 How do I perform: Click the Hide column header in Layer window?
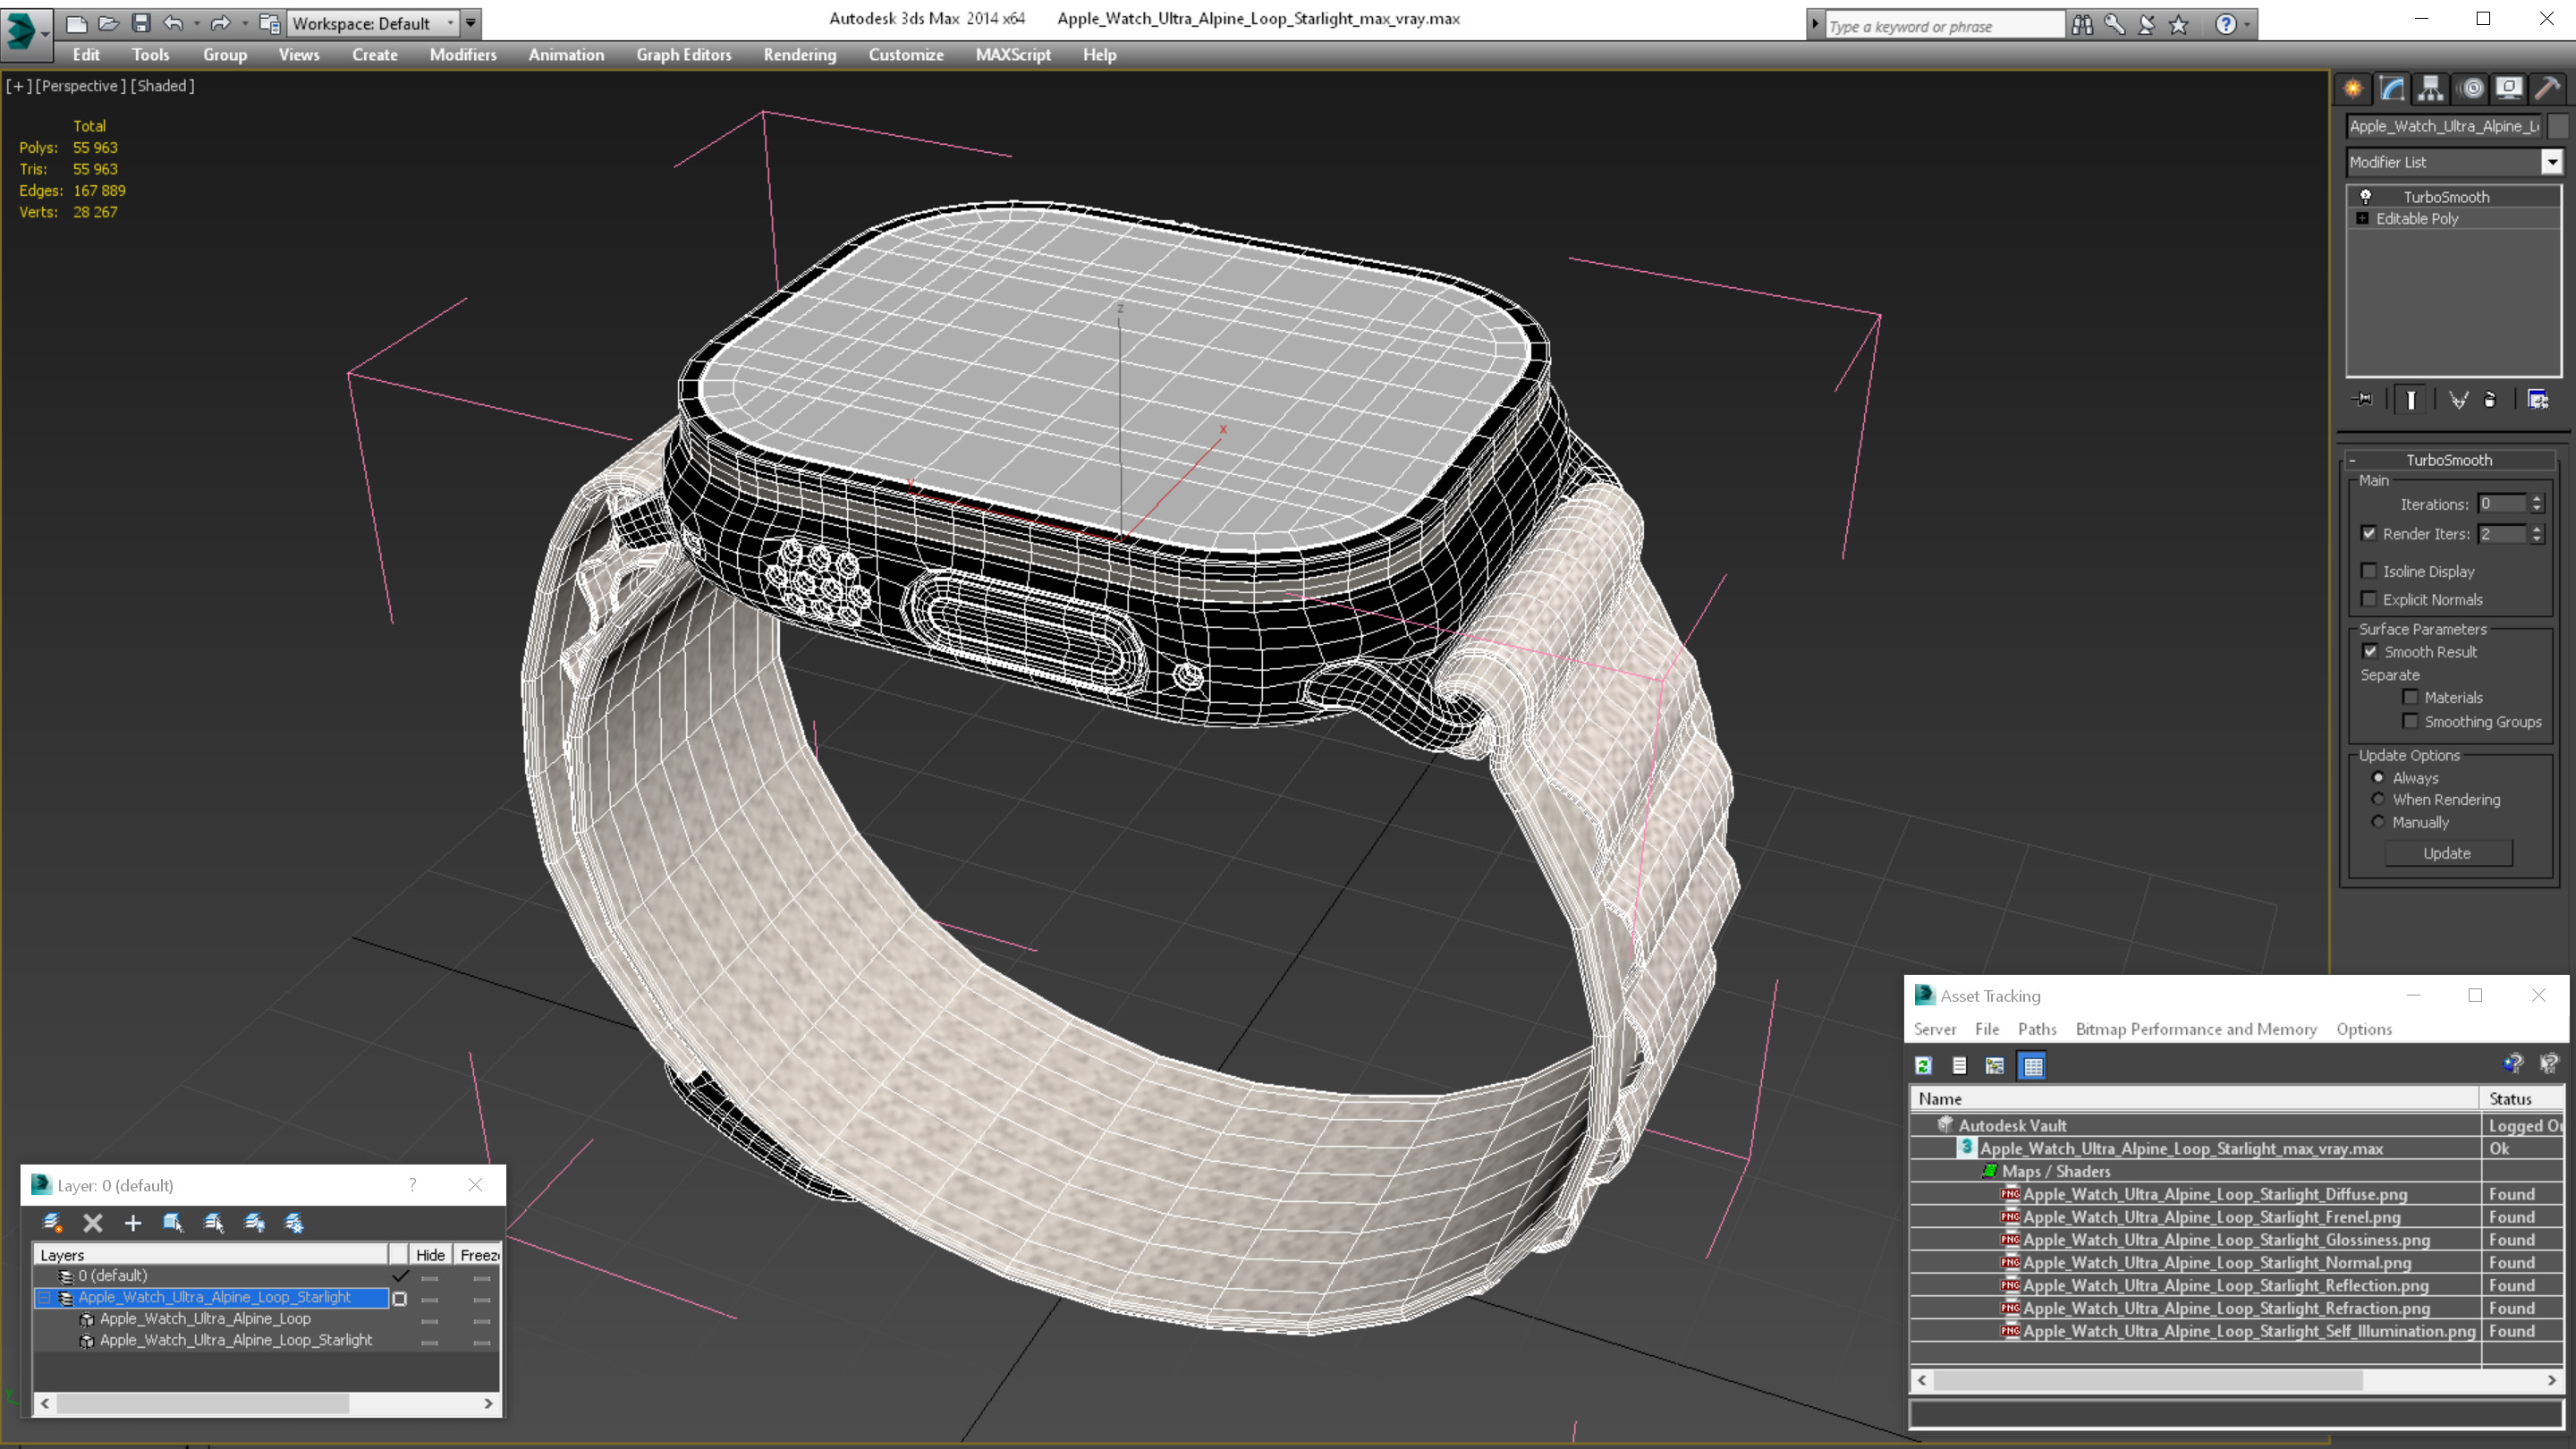430,1255
